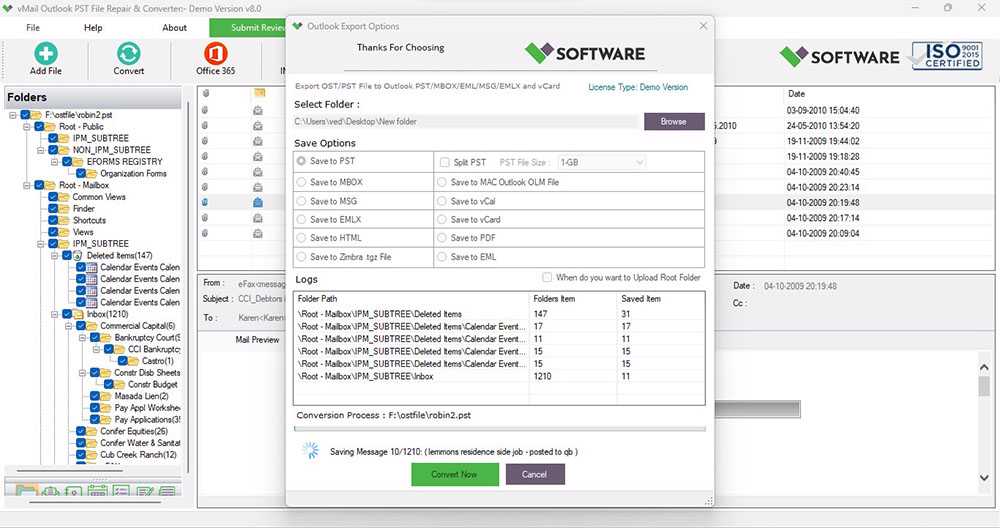Choose the Save to EMLX option

301,219
